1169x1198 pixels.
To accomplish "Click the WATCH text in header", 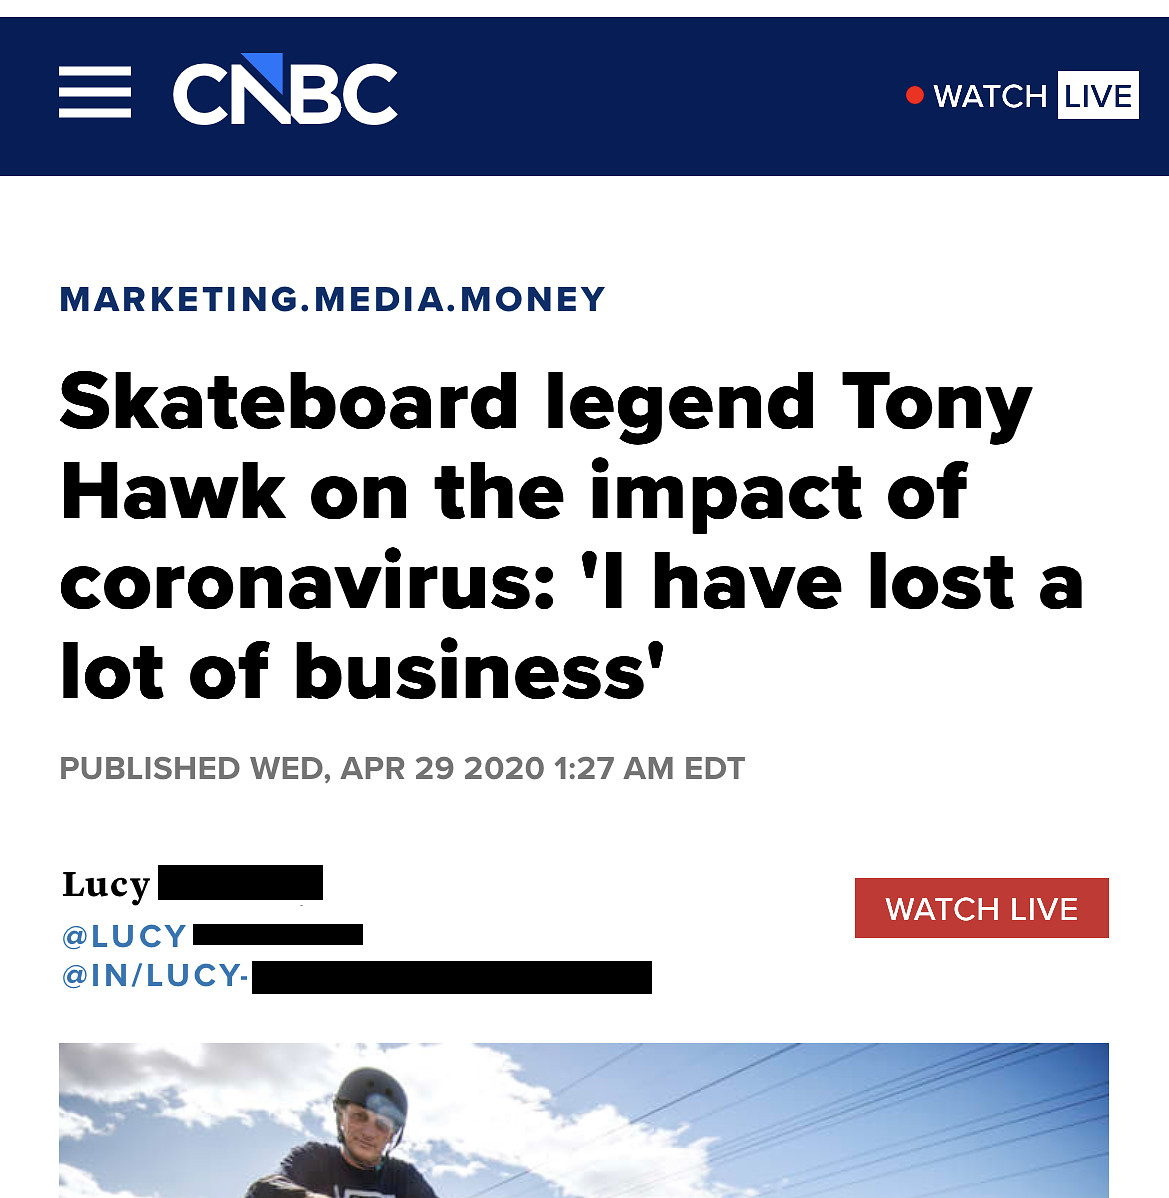I will 989,96.
